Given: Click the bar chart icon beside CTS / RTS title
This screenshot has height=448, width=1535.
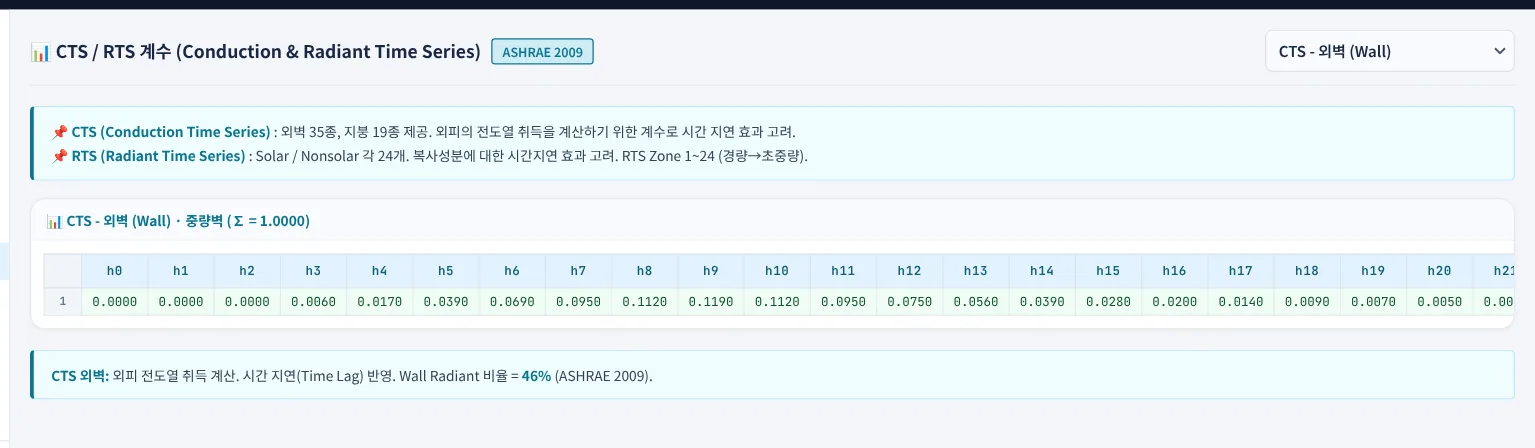Looking at the screenshot, I should pos(41,52).
